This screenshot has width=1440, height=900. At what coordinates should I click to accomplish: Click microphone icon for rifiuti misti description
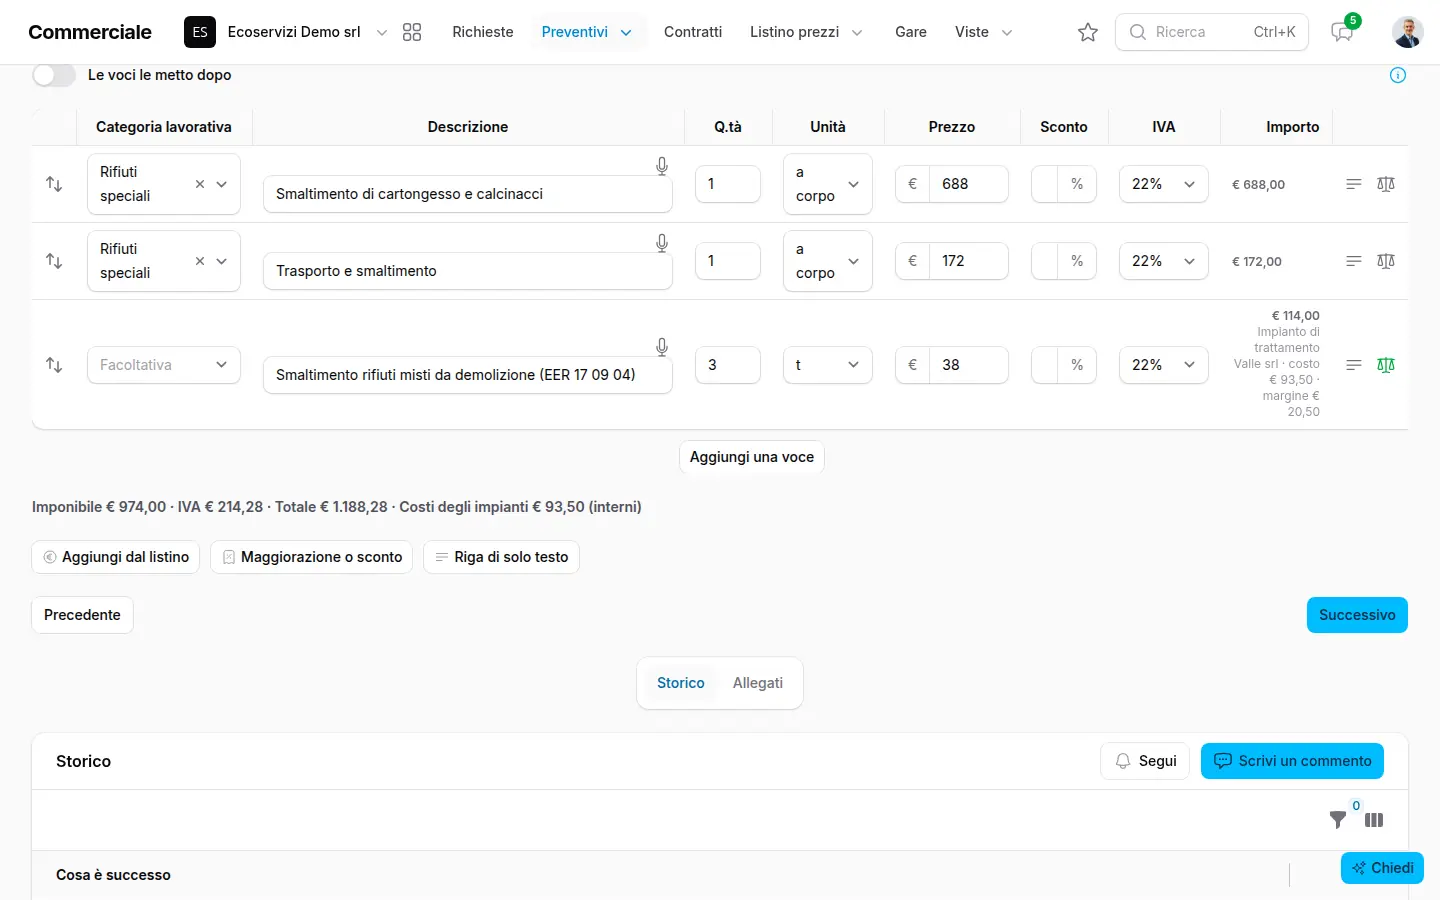click(662, 347)
